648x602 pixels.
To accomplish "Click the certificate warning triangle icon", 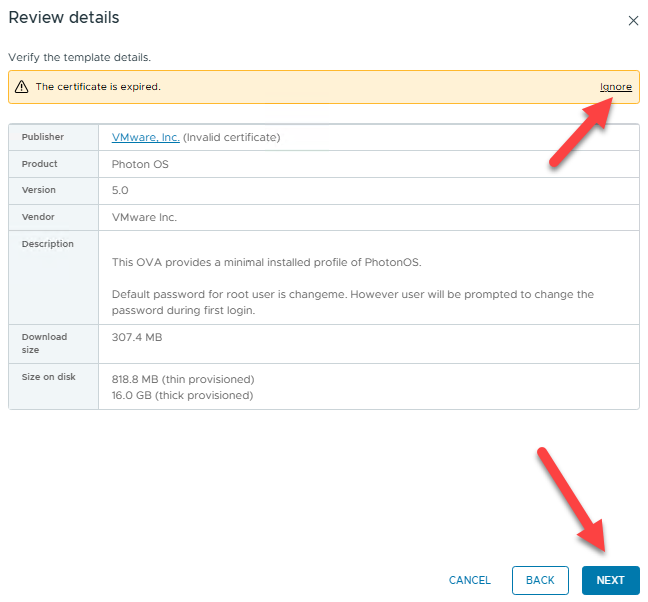I will [22, 87].
